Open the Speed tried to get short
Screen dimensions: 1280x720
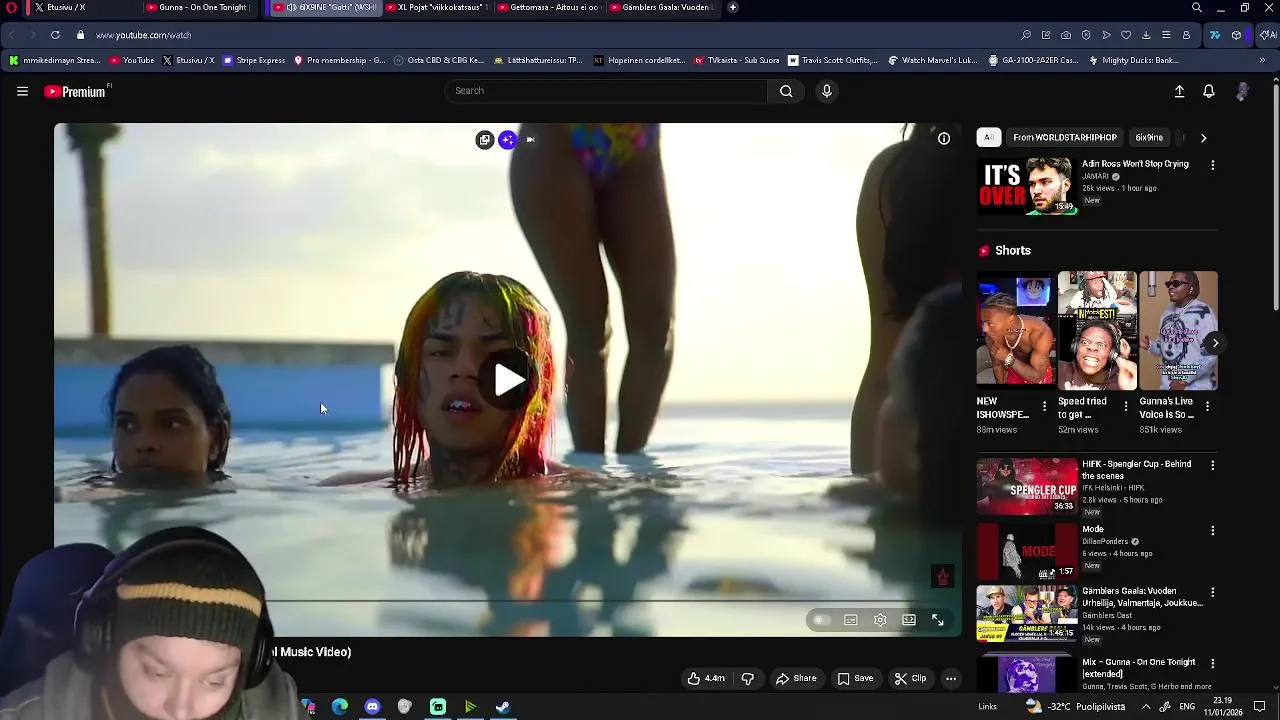[1097, 330]
